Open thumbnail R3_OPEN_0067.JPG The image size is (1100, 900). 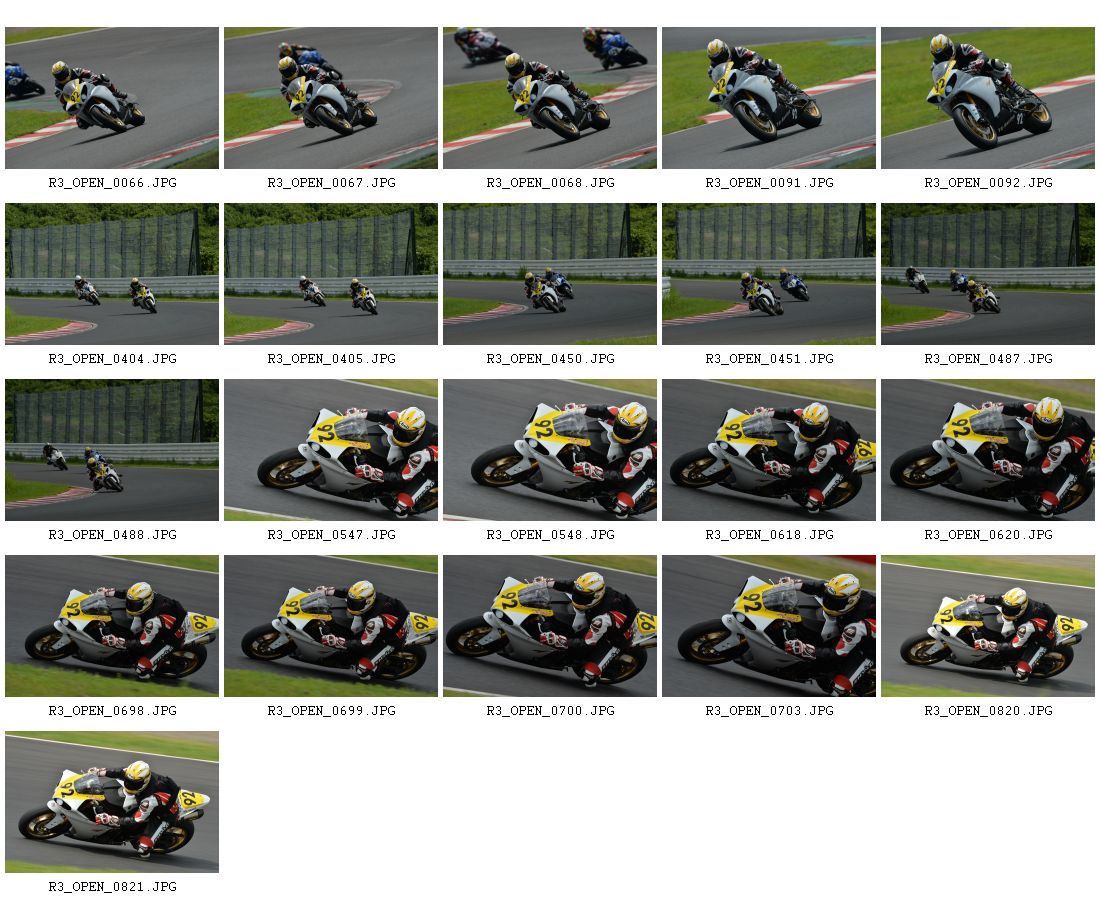coord(330,98)
